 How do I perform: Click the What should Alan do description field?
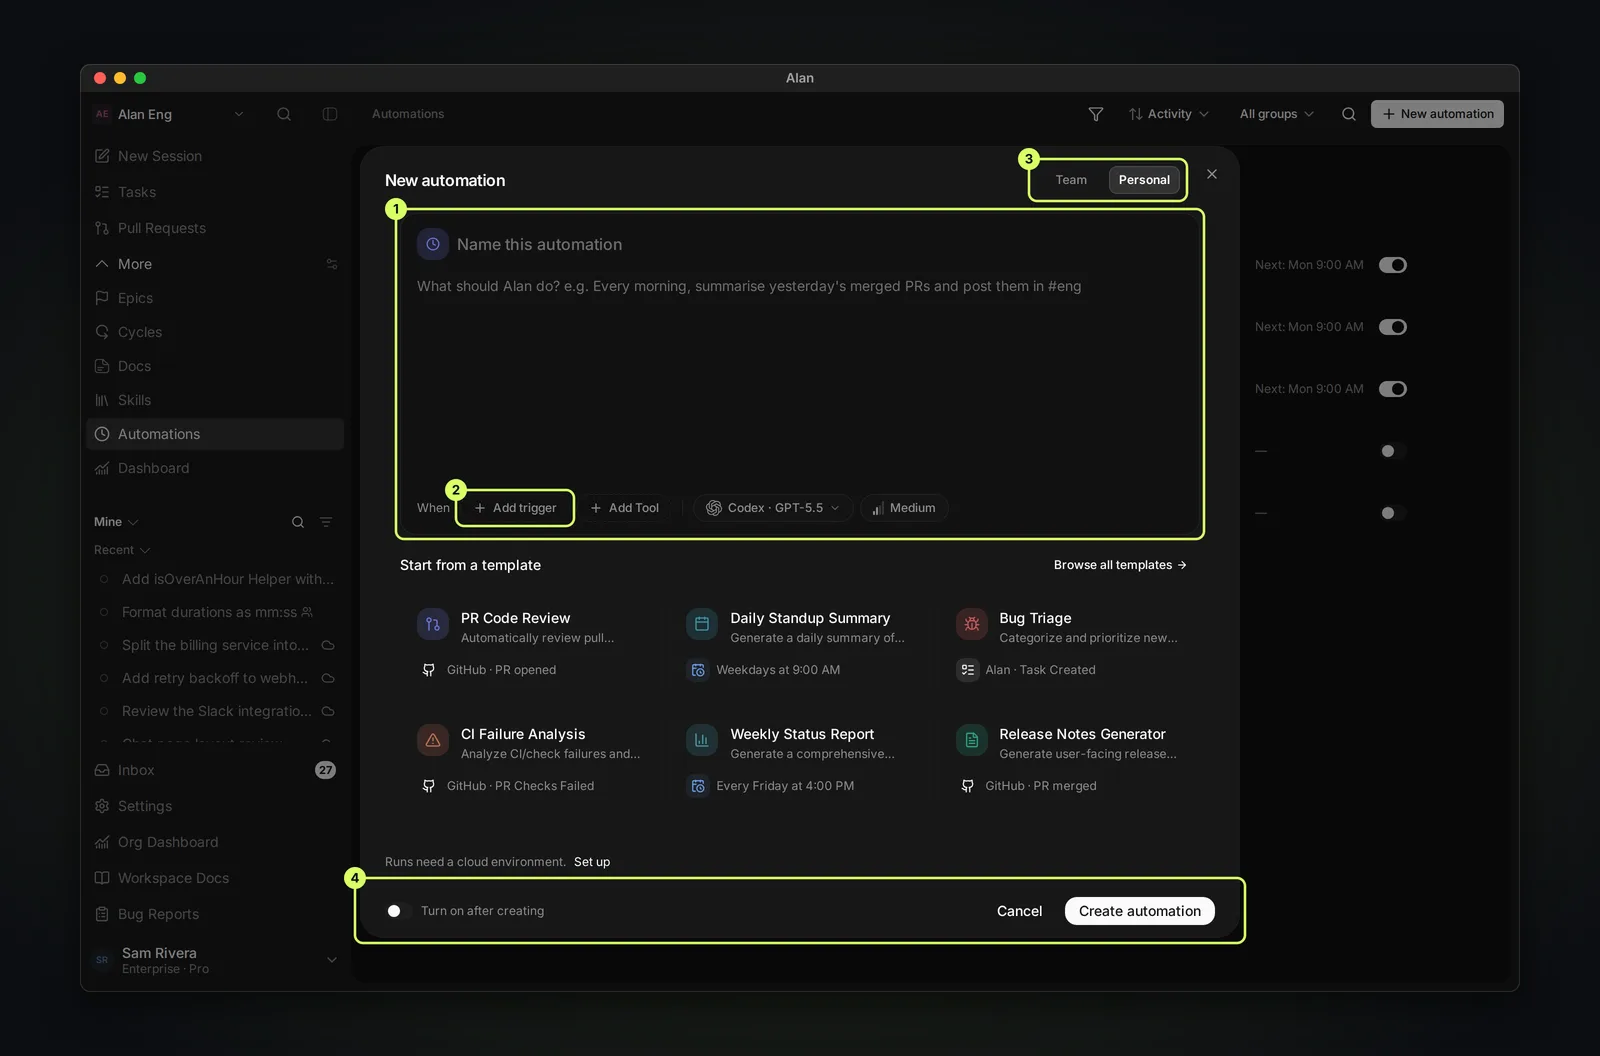[799, 380]
